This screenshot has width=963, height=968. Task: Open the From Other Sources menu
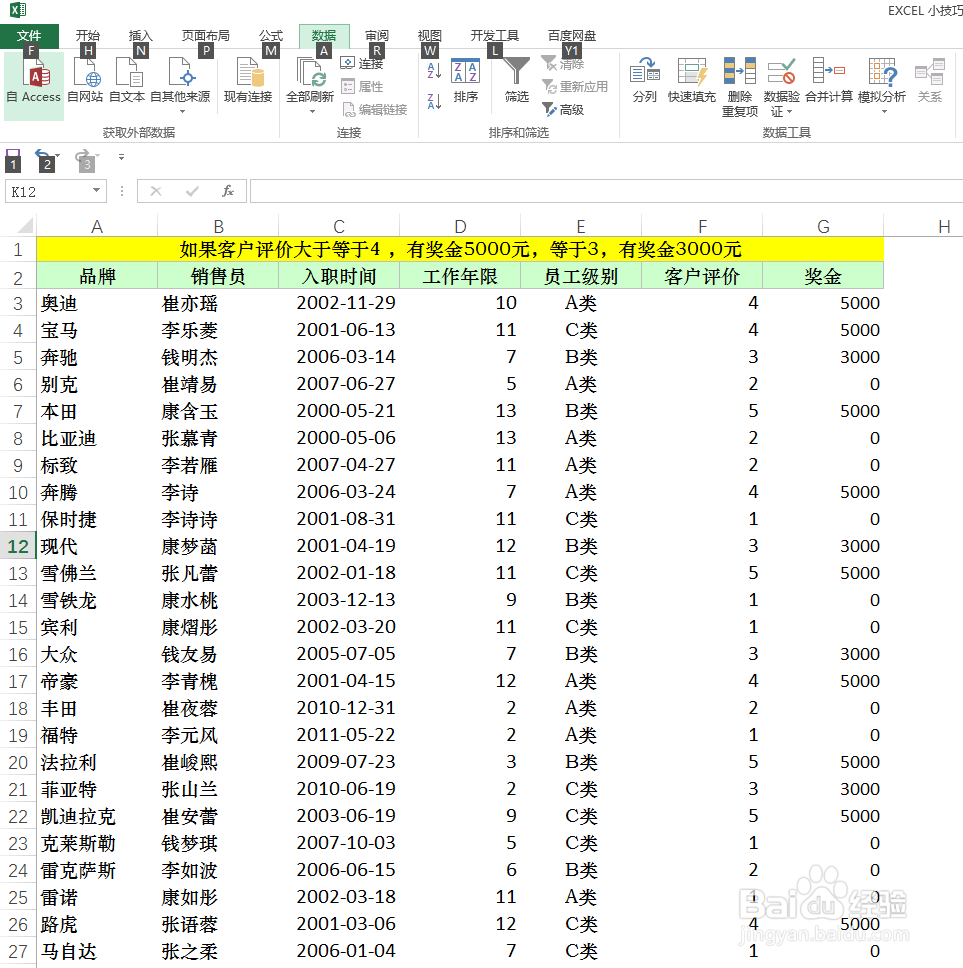(x=180, y=85)
